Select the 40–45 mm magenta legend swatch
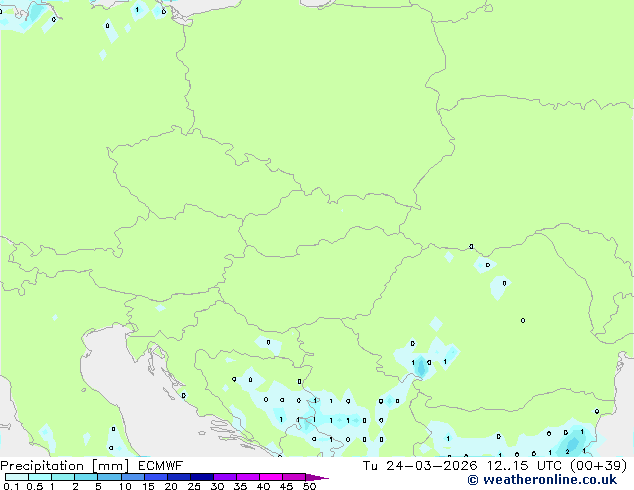This screenshot has height=490, width=634. tap(271, 477)
